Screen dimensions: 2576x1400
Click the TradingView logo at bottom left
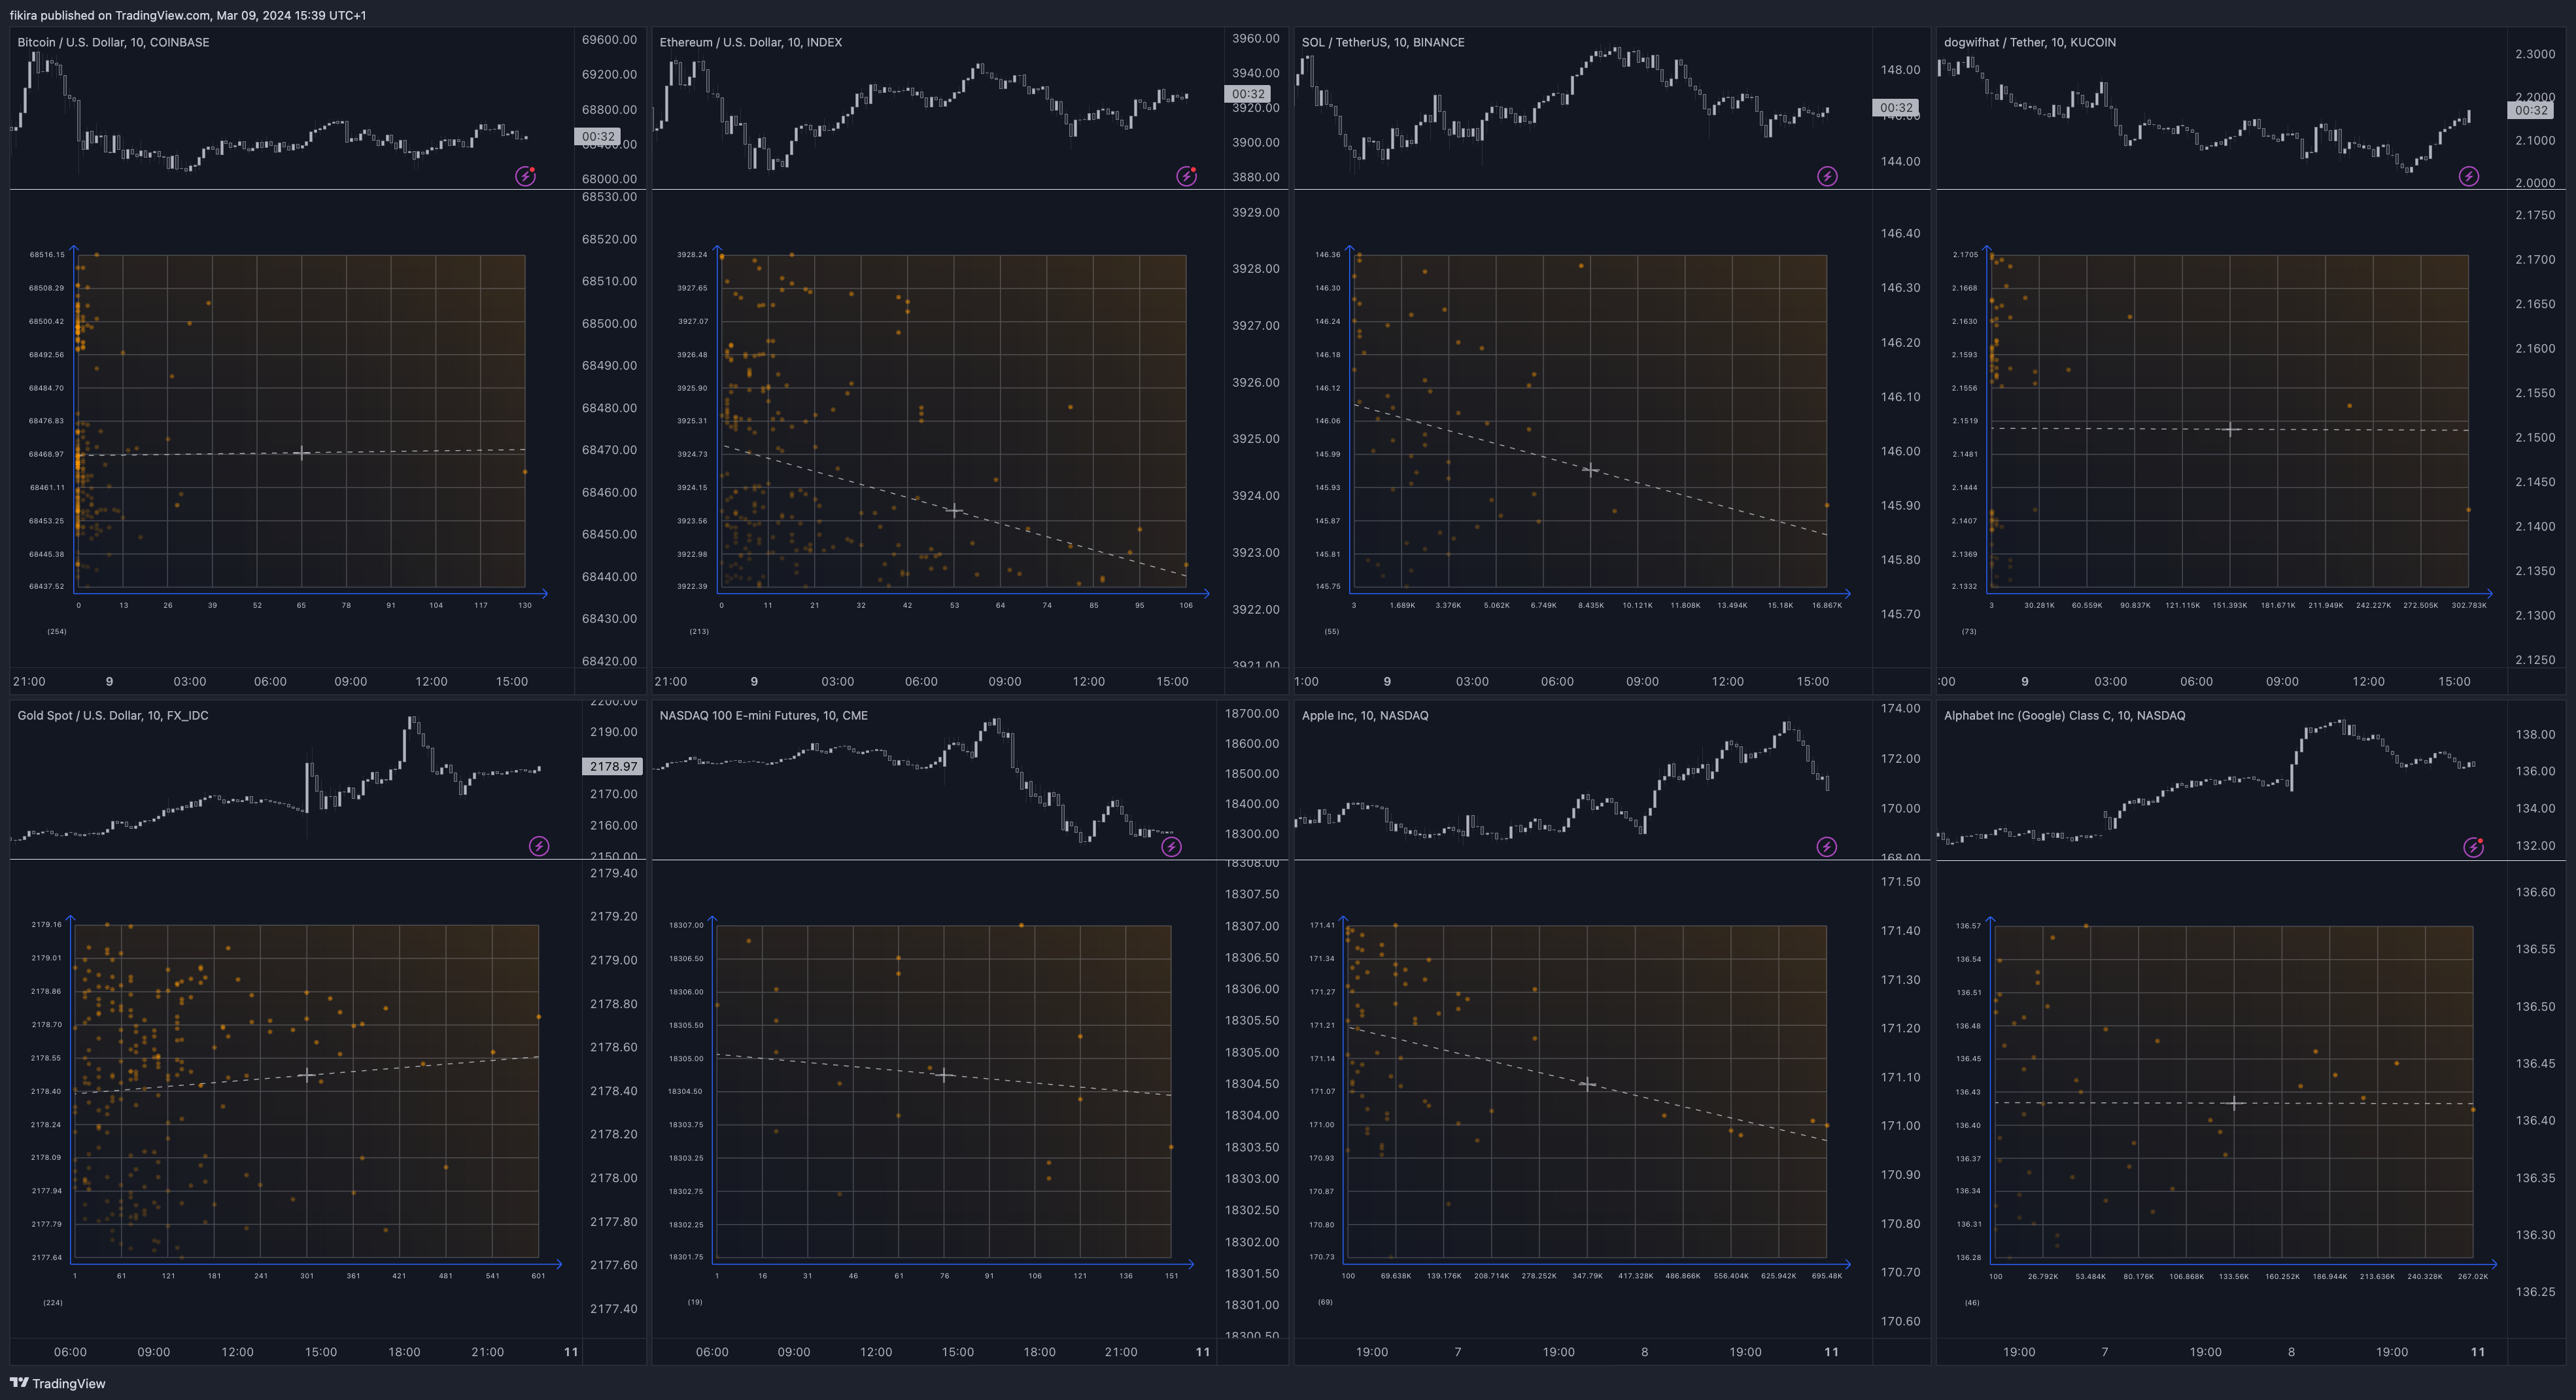pos(57,1383)
